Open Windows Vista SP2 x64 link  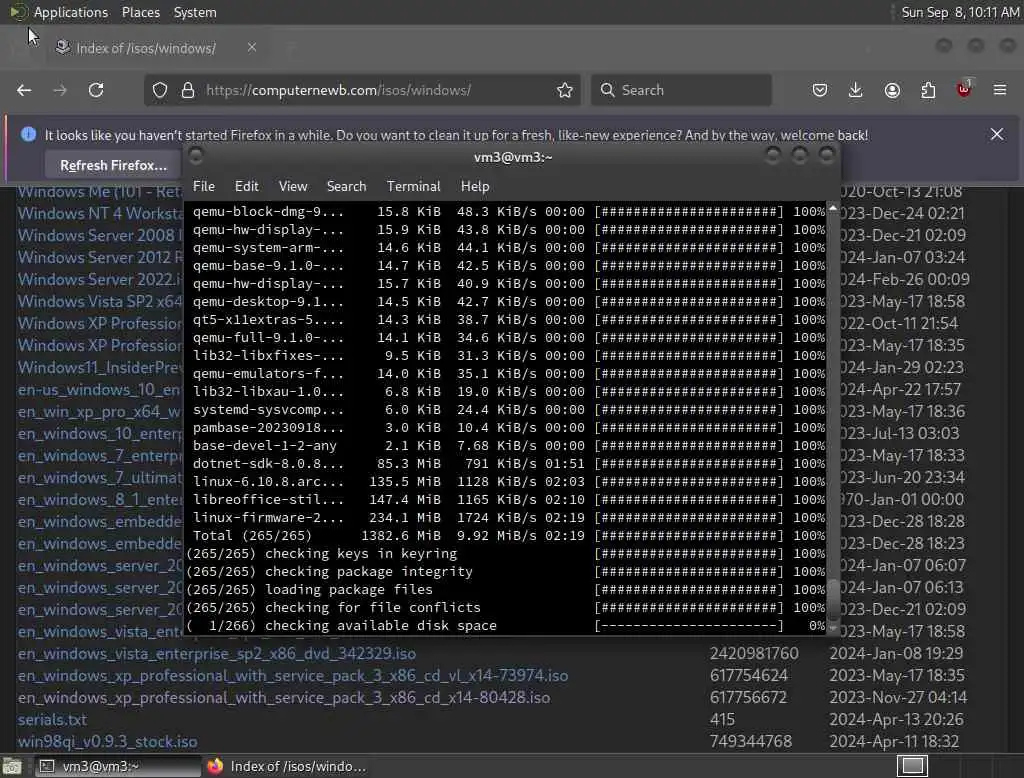pos(101,301)
